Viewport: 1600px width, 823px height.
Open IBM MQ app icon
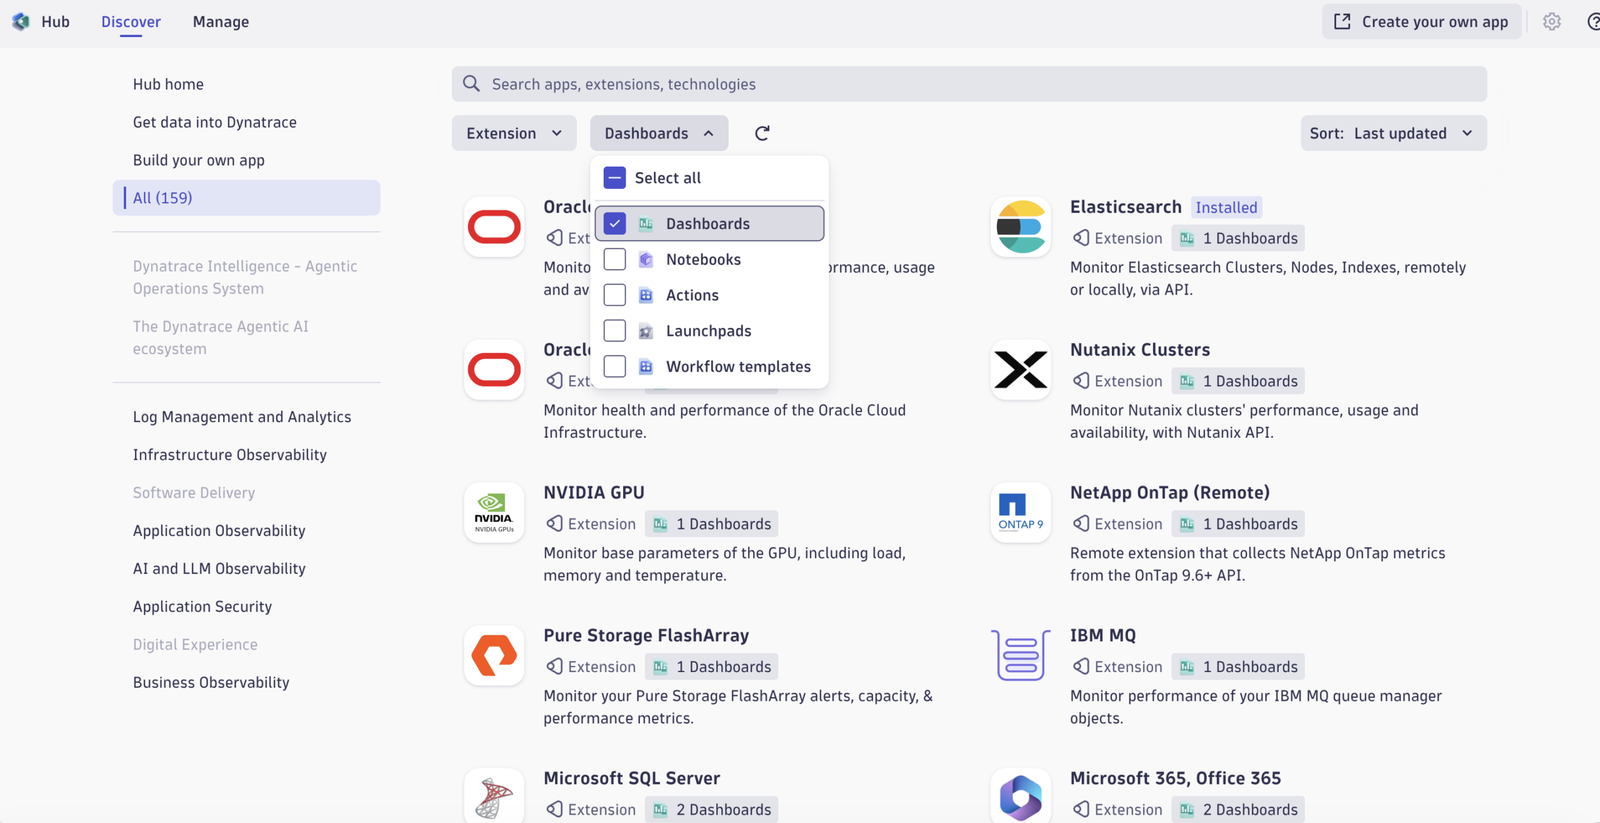pos(1021,656)
